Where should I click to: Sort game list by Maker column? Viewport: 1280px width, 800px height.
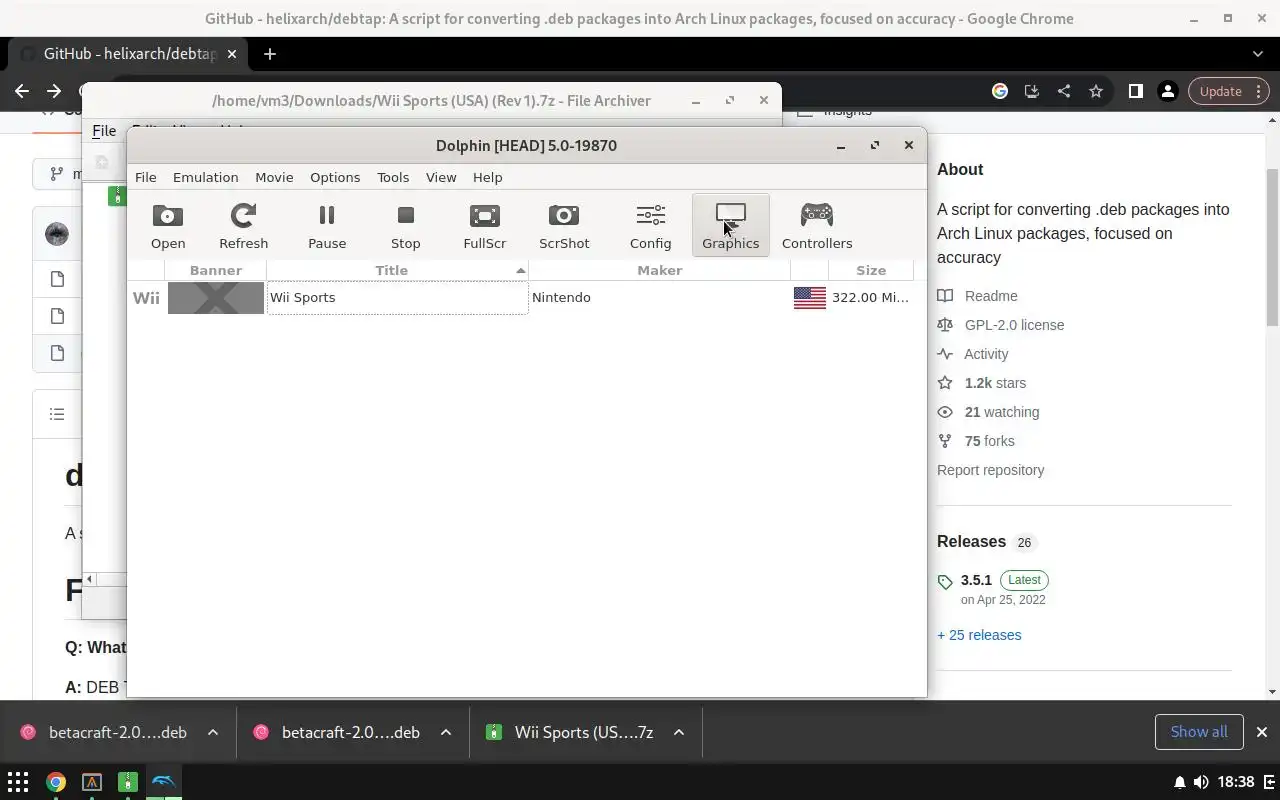pyautogui.click(x=660, y=270)
